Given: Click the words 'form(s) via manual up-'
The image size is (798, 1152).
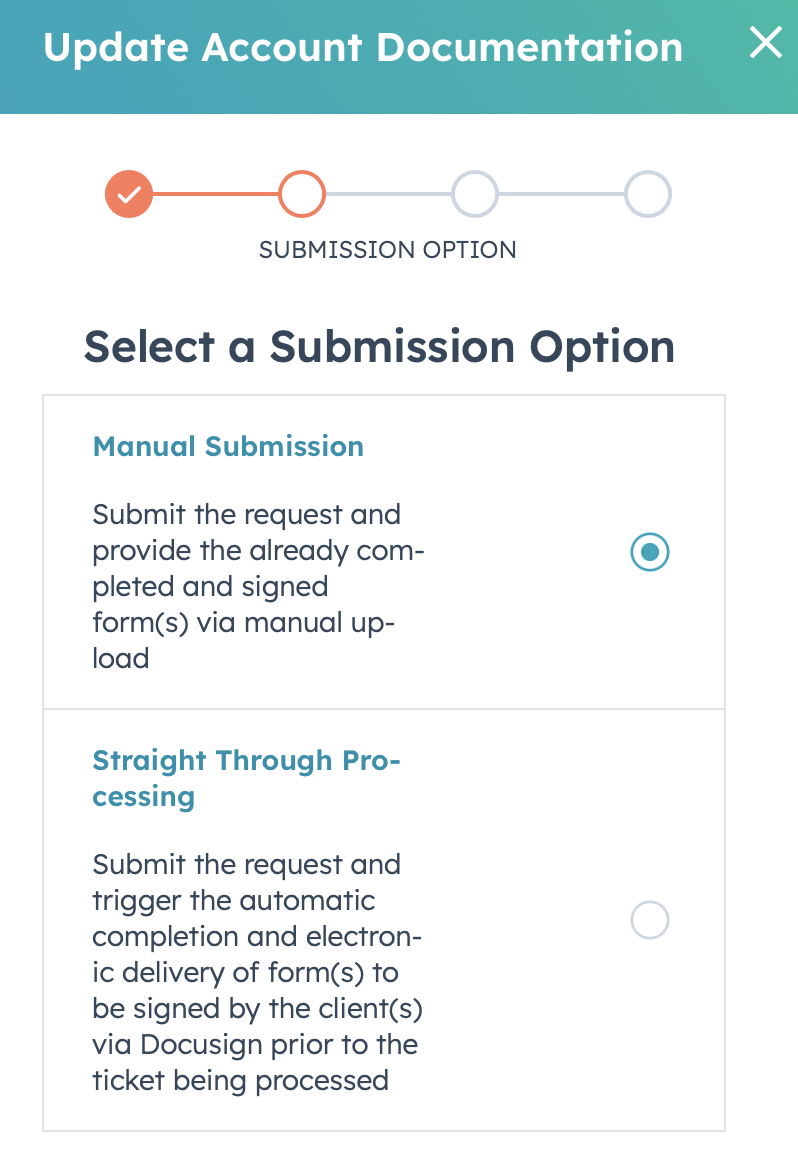Looking at the screenshot, I should coord(244,622).
